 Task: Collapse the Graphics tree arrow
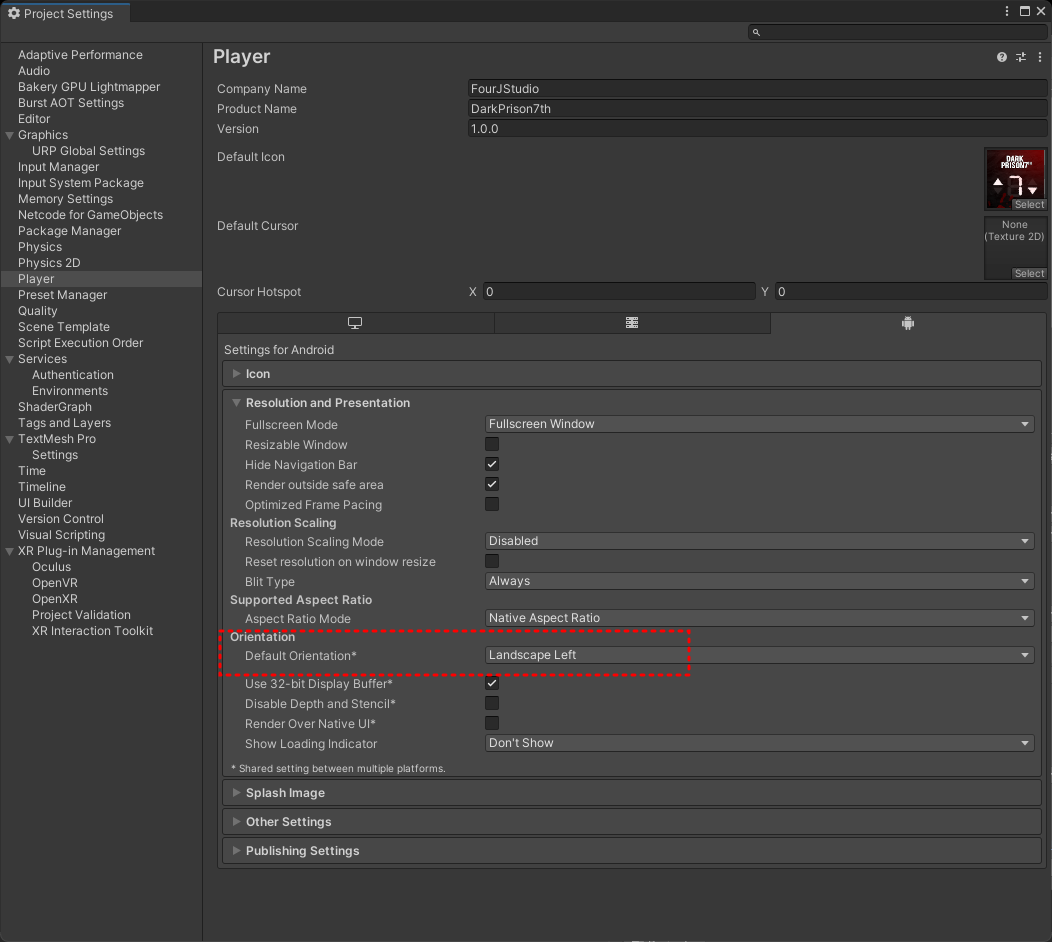(9, 135)
